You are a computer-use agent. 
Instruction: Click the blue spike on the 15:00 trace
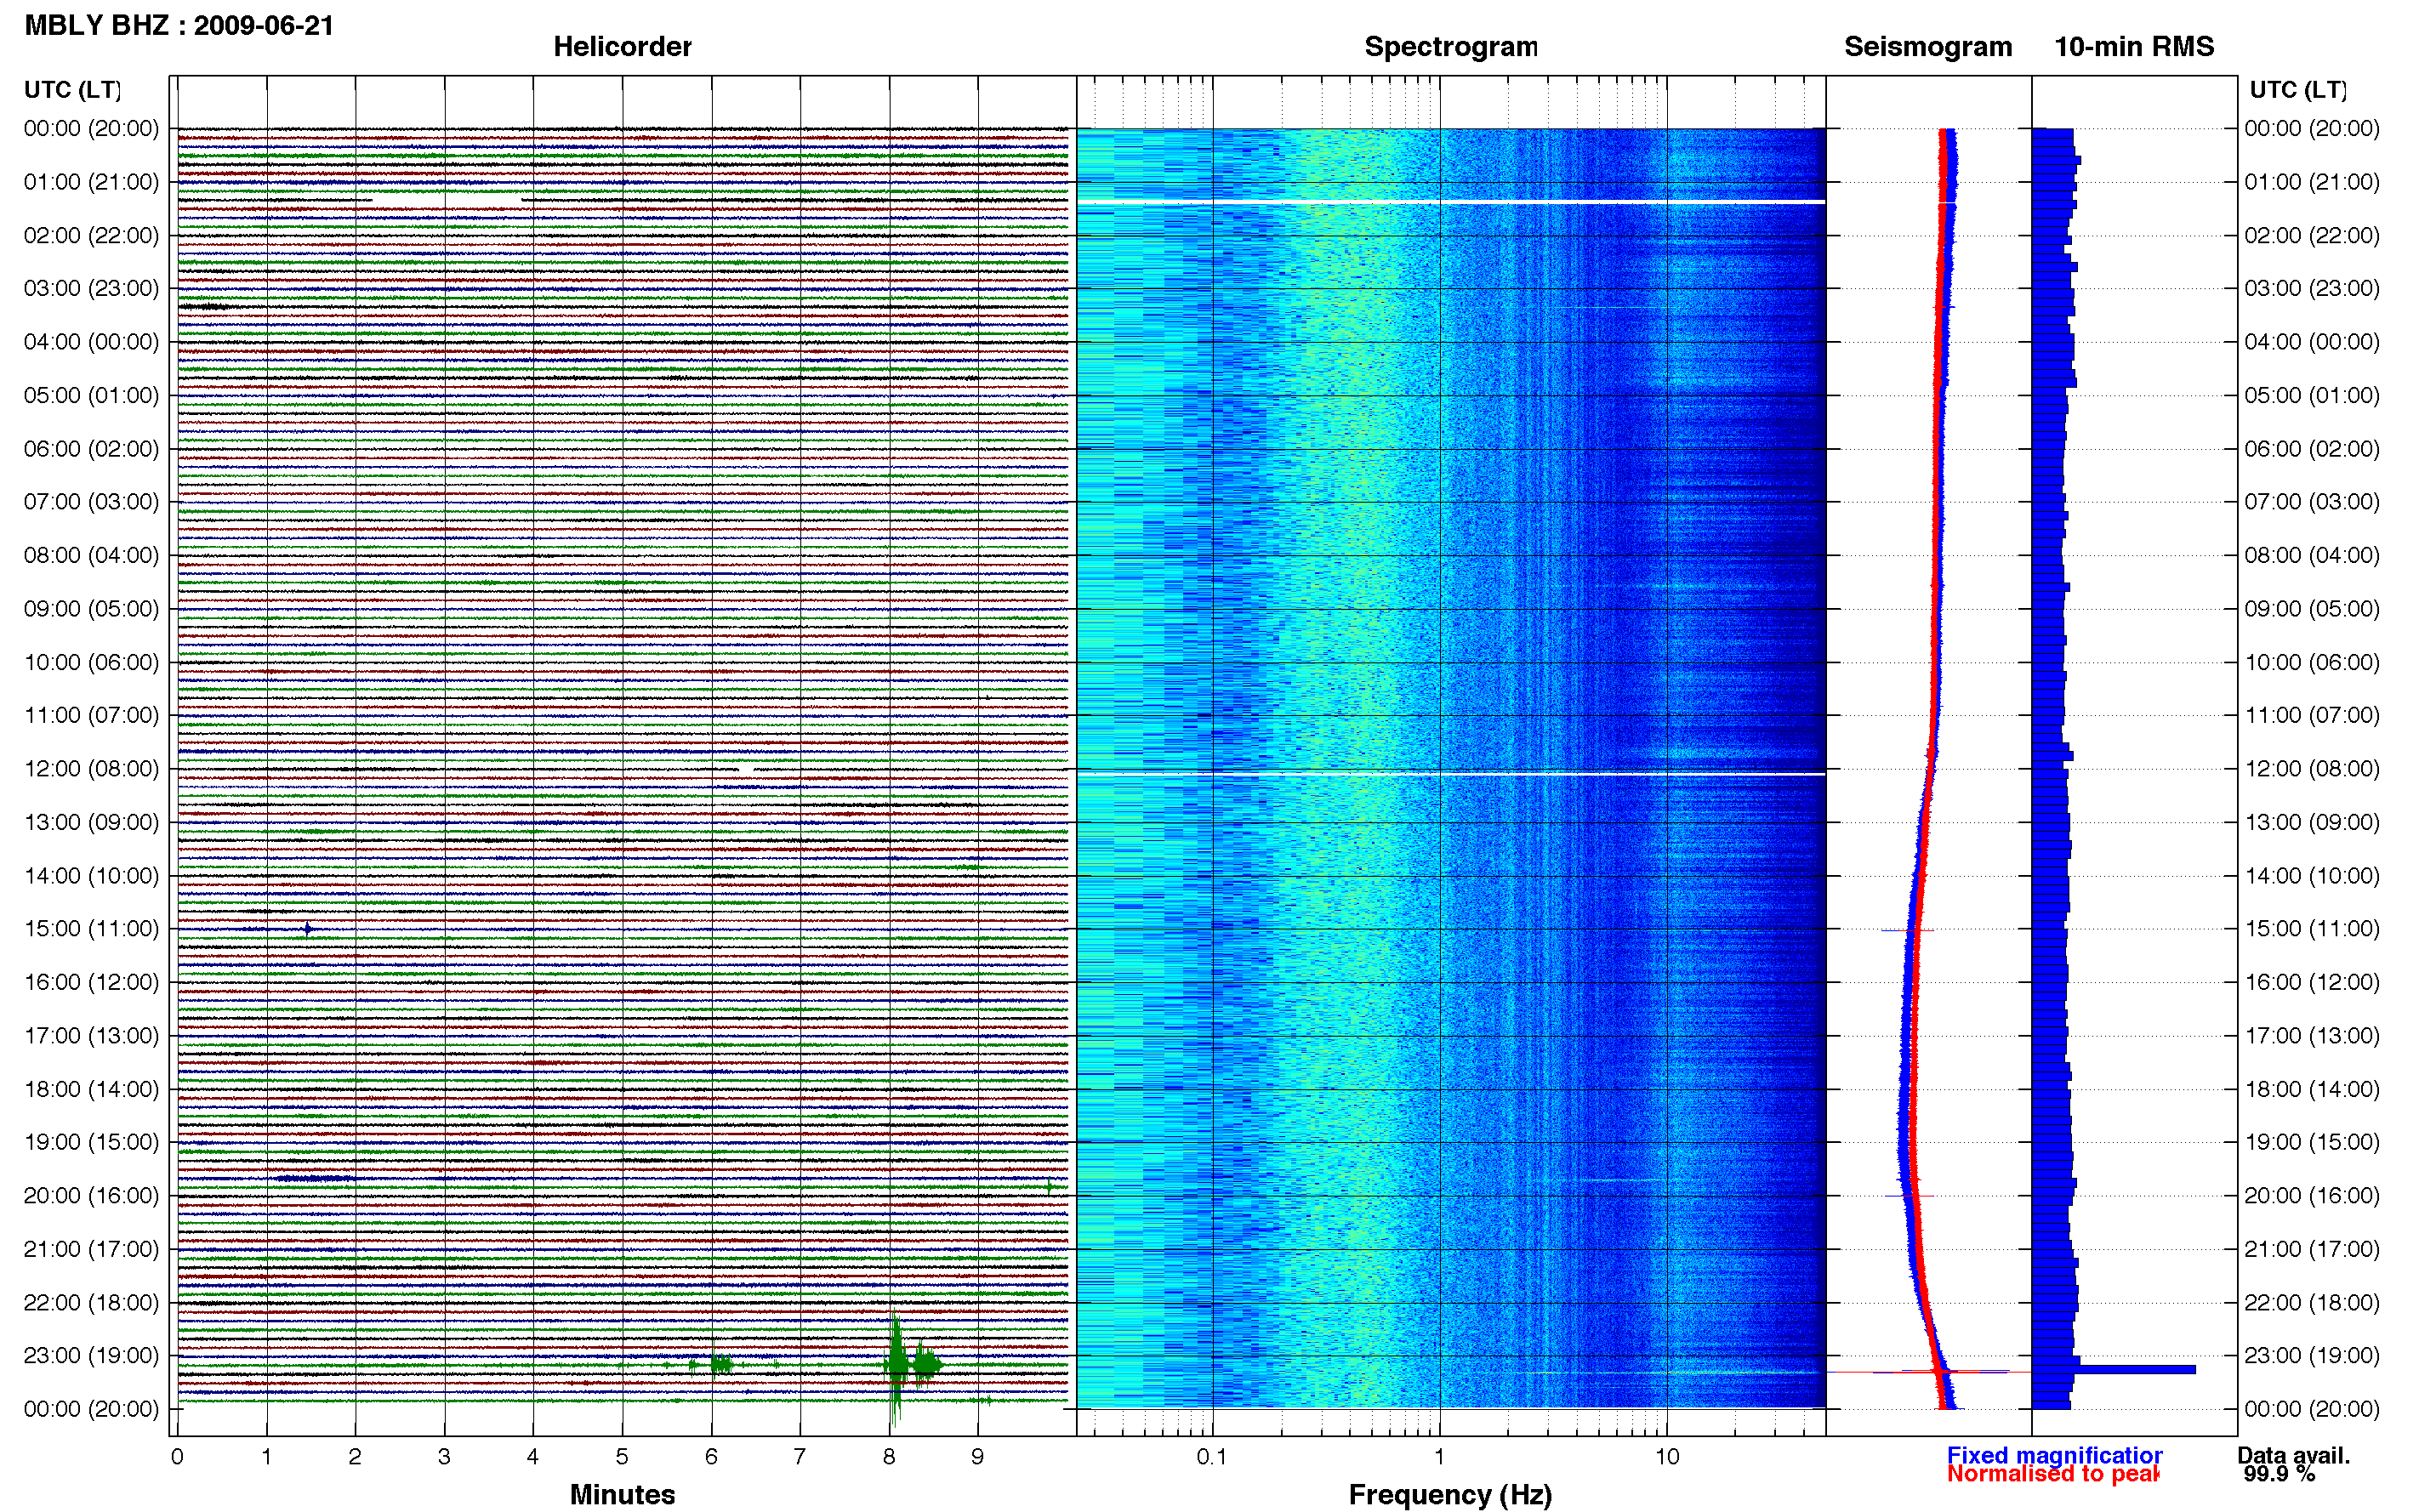click(307, 929)
